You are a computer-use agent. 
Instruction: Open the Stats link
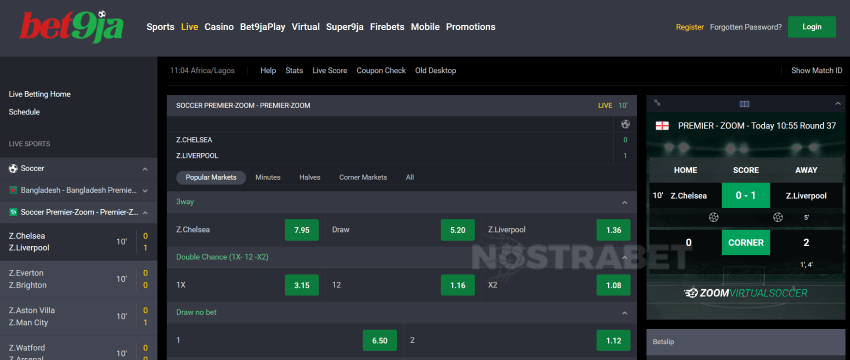click(294, 70)
